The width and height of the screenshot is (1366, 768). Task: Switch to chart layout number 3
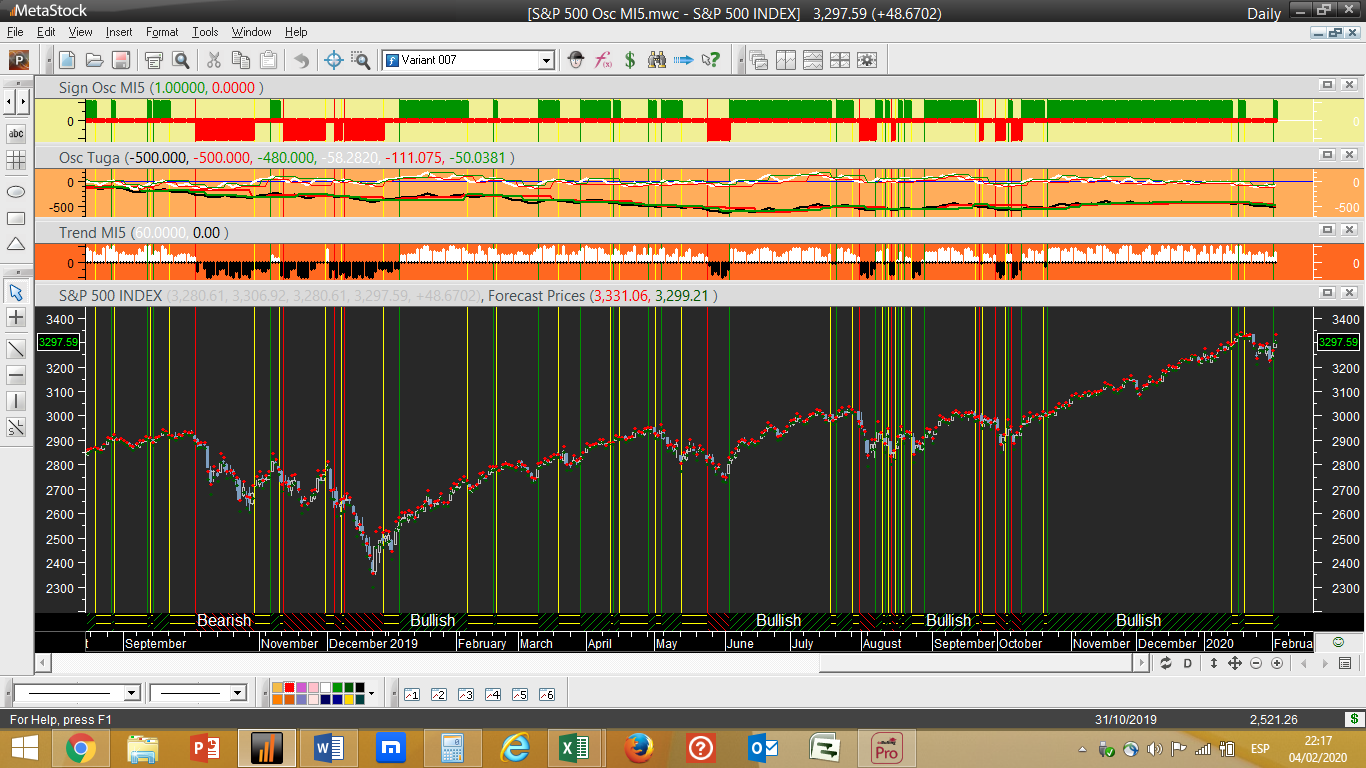(x=465, y=694)
